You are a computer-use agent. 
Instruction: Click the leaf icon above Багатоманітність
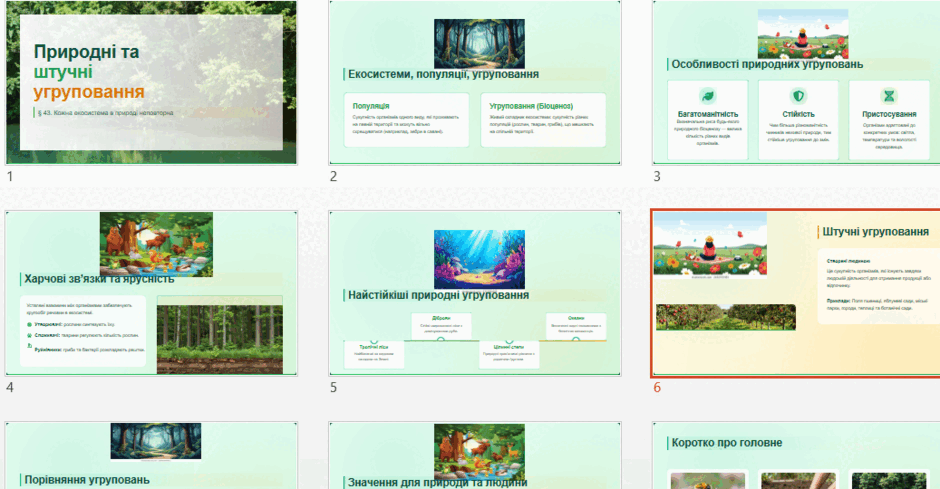708,96
